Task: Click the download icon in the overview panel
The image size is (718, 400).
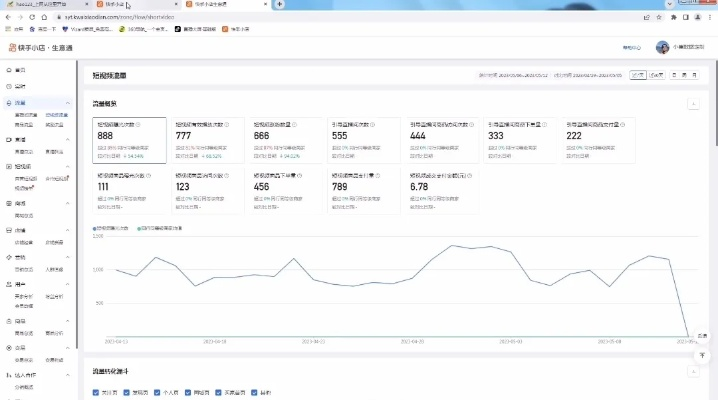Action: click(x=693, y=103)
